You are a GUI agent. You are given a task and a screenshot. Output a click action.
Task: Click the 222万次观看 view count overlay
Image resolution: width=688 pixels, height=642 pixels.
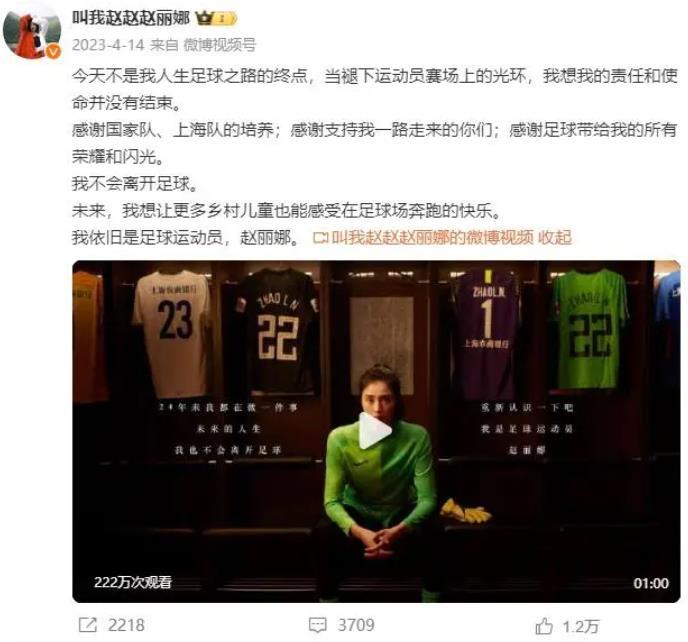133,582
